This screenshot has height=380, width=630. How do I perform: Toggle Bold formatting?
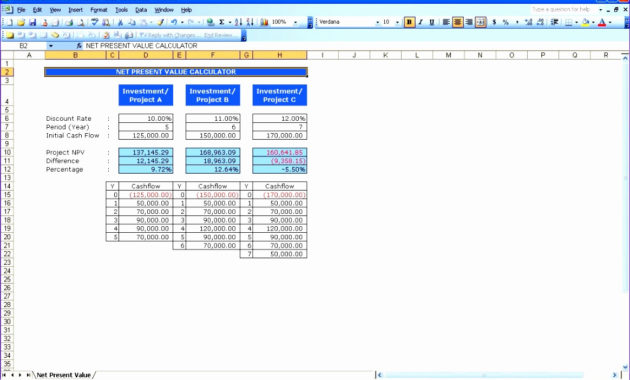pyautogui.click(x=409, y=22)
